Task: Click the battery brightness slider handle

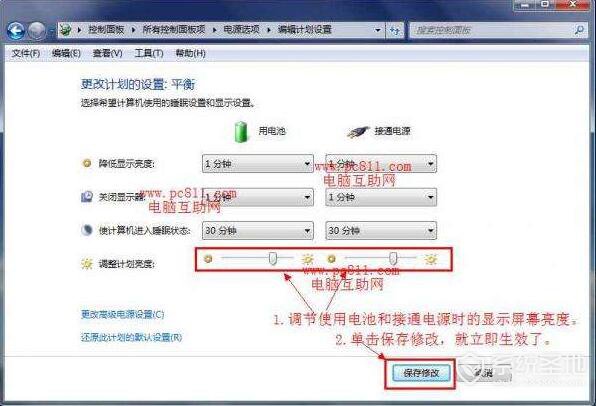Action: tap(273, 259)
